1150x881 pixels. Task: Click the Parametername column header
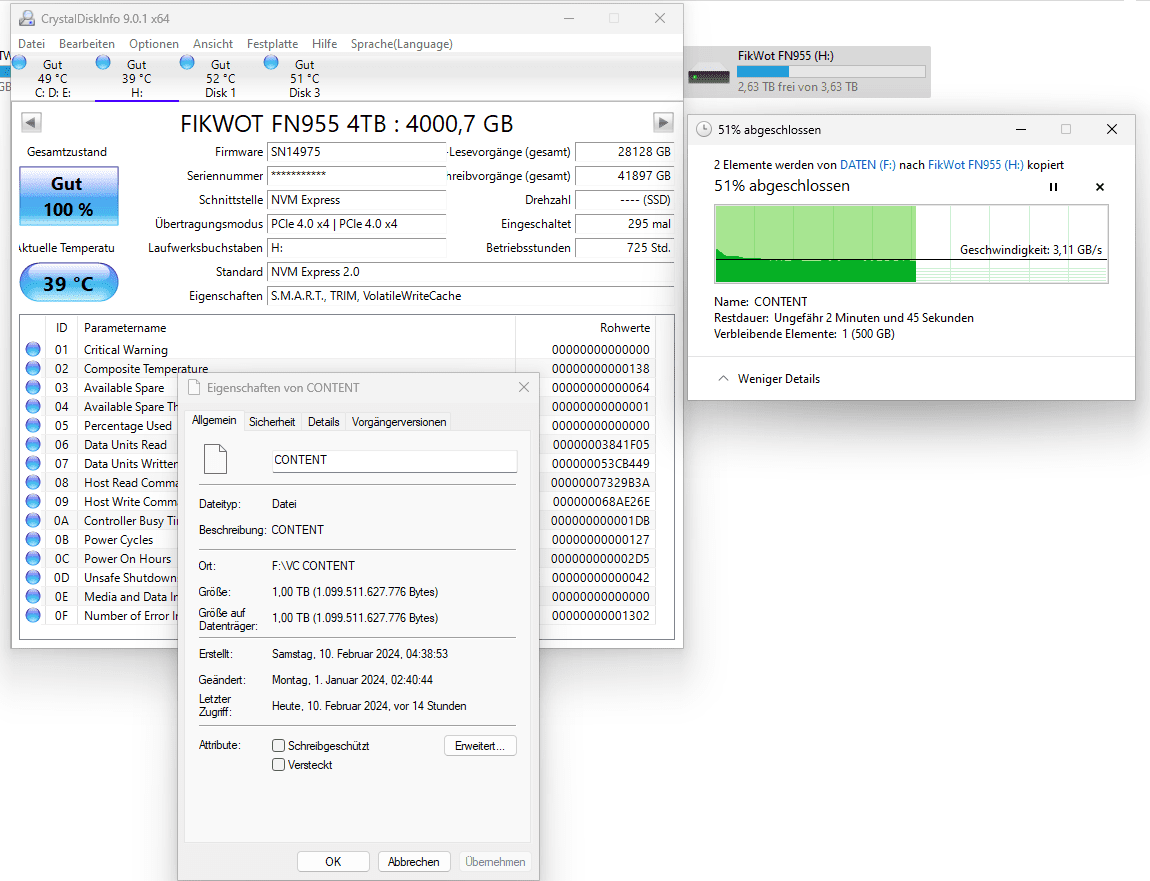125,328
